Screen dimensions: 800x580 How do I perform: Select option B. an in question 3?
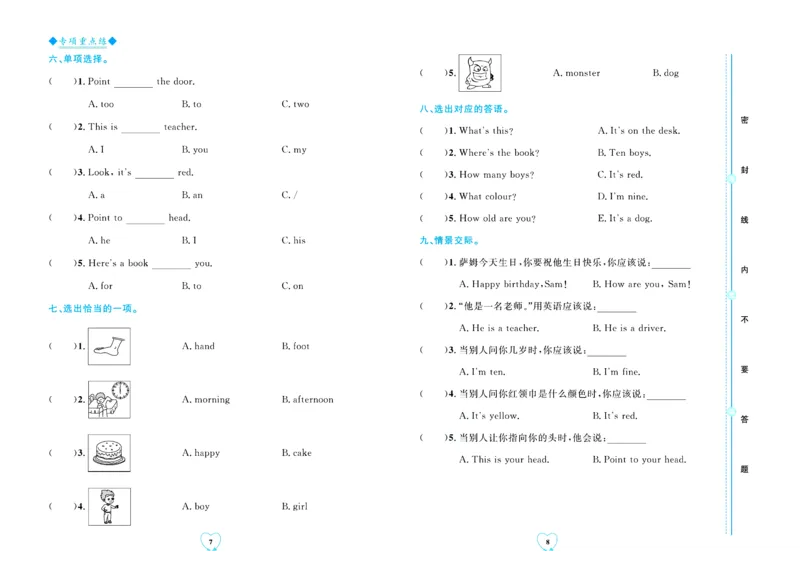[x=192, y=194]
